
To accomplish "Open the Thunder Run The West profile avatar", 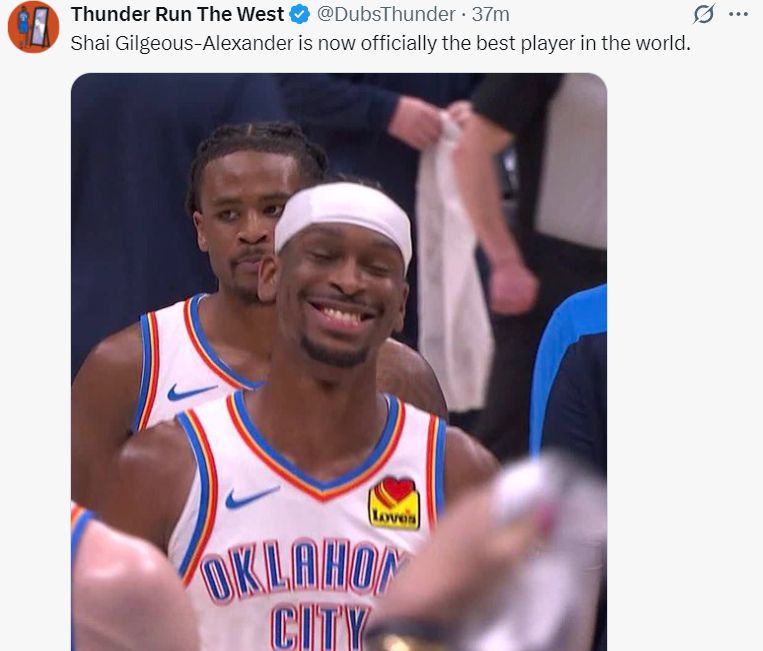I will pos(33,27).
